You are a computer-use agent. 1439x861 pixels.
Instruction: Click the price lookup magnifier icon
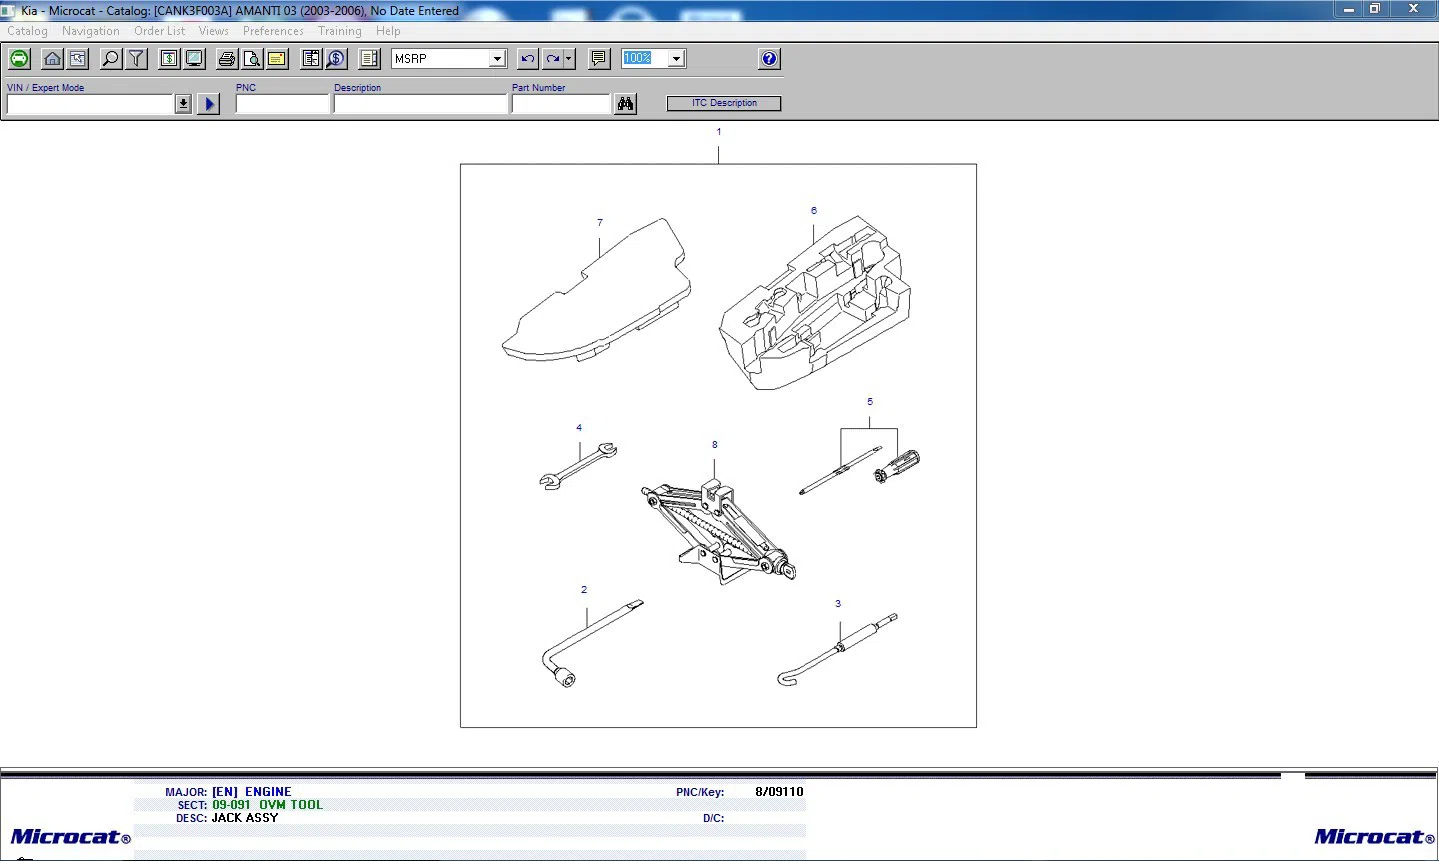click(336, 59)
